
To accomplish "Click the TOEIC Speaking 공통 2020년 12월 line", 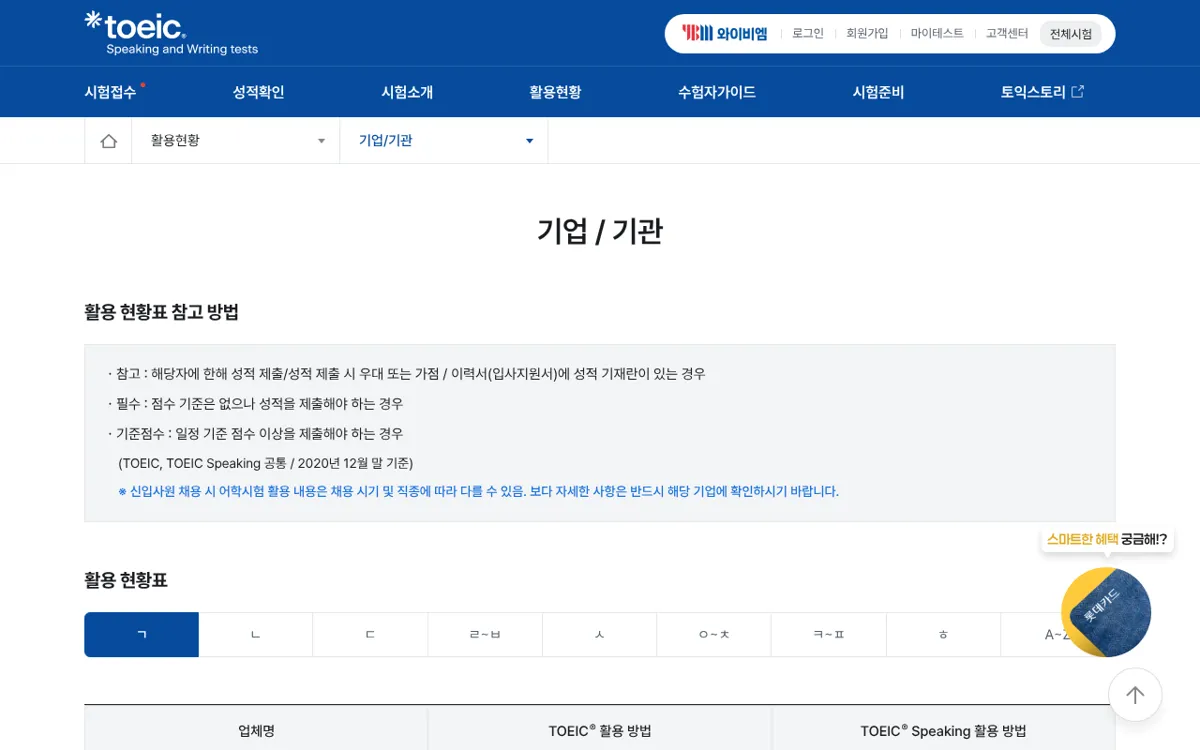I will [265, 463].
